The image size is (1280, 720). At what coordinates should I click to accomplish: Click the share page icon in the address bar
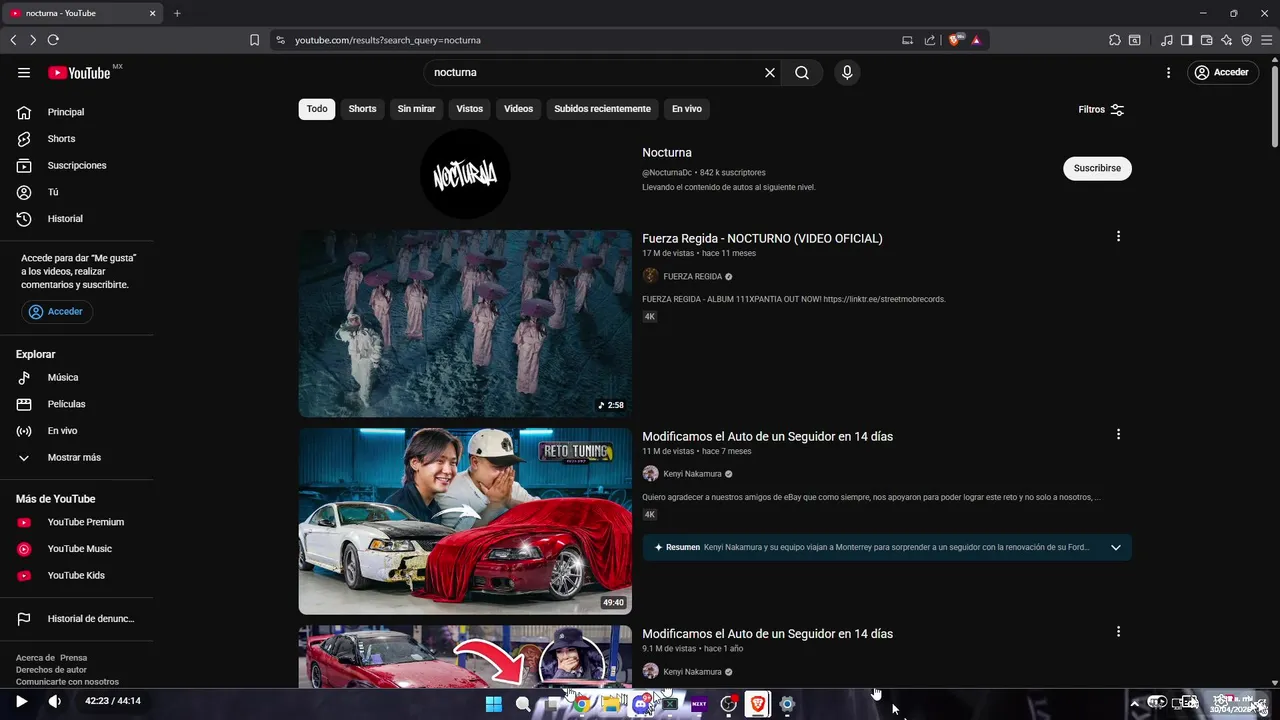click(930, 40)
